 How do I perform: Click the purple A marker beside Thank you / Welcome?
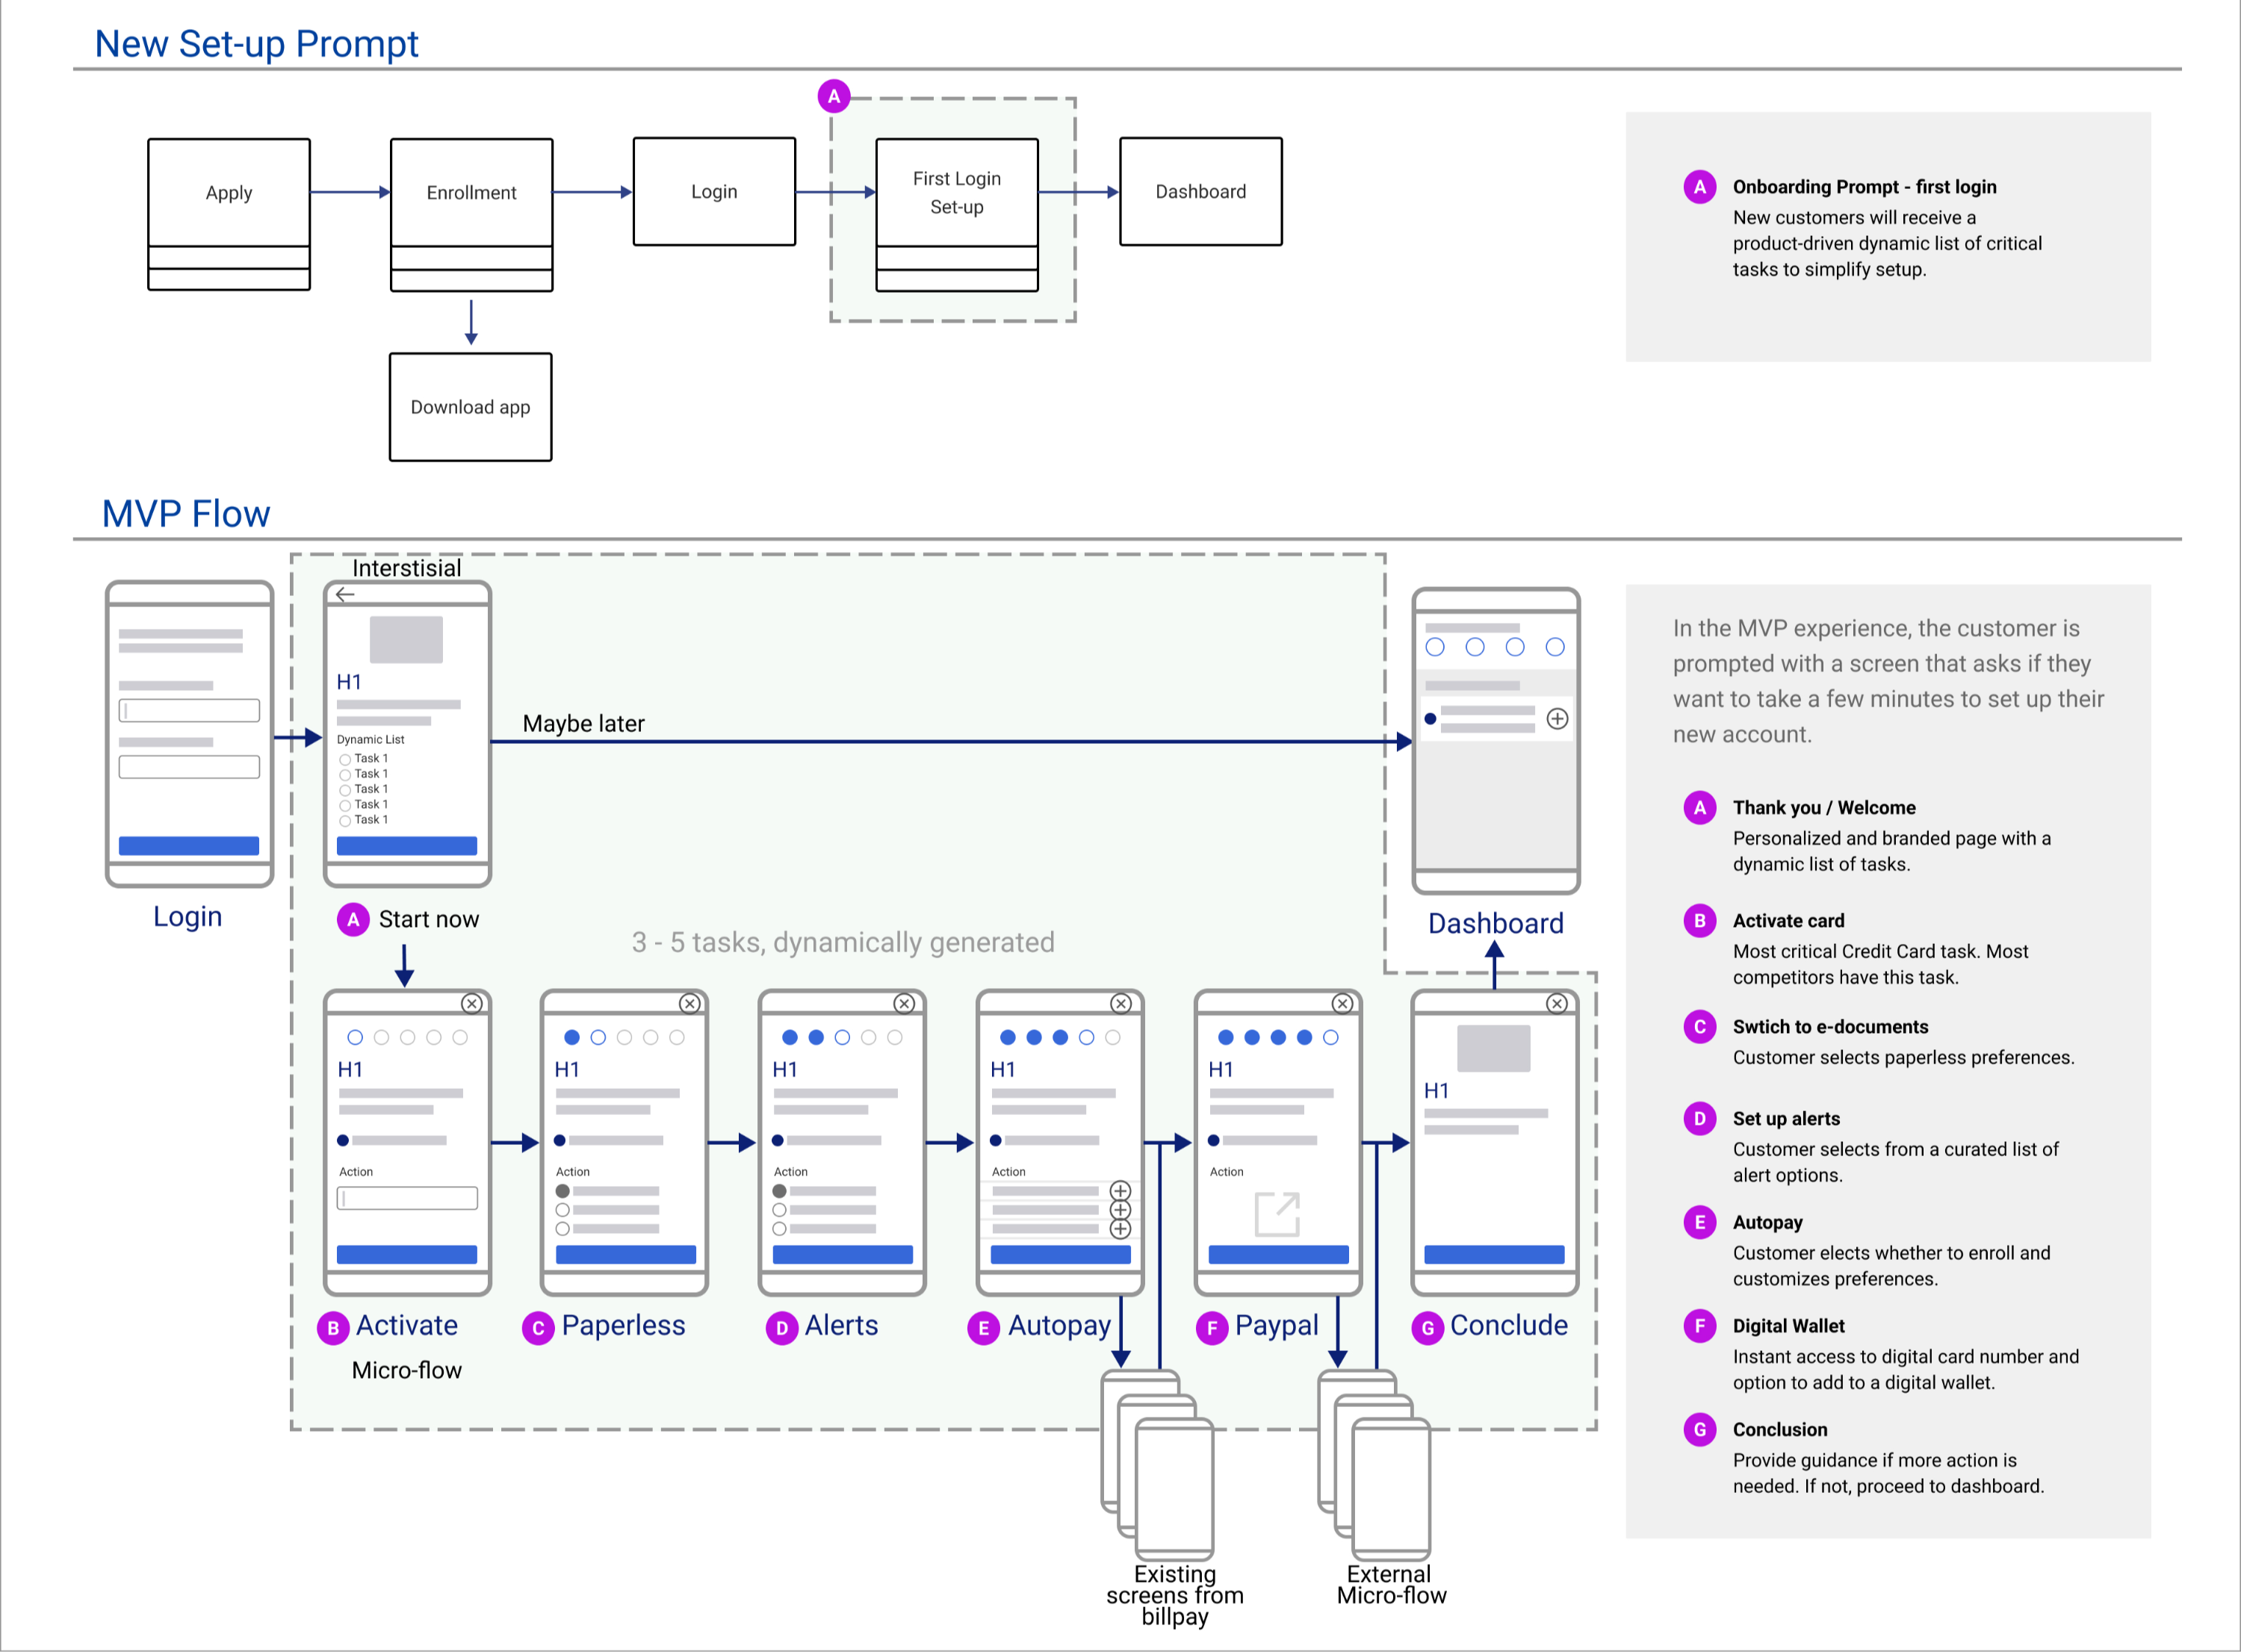[1700, 808]
